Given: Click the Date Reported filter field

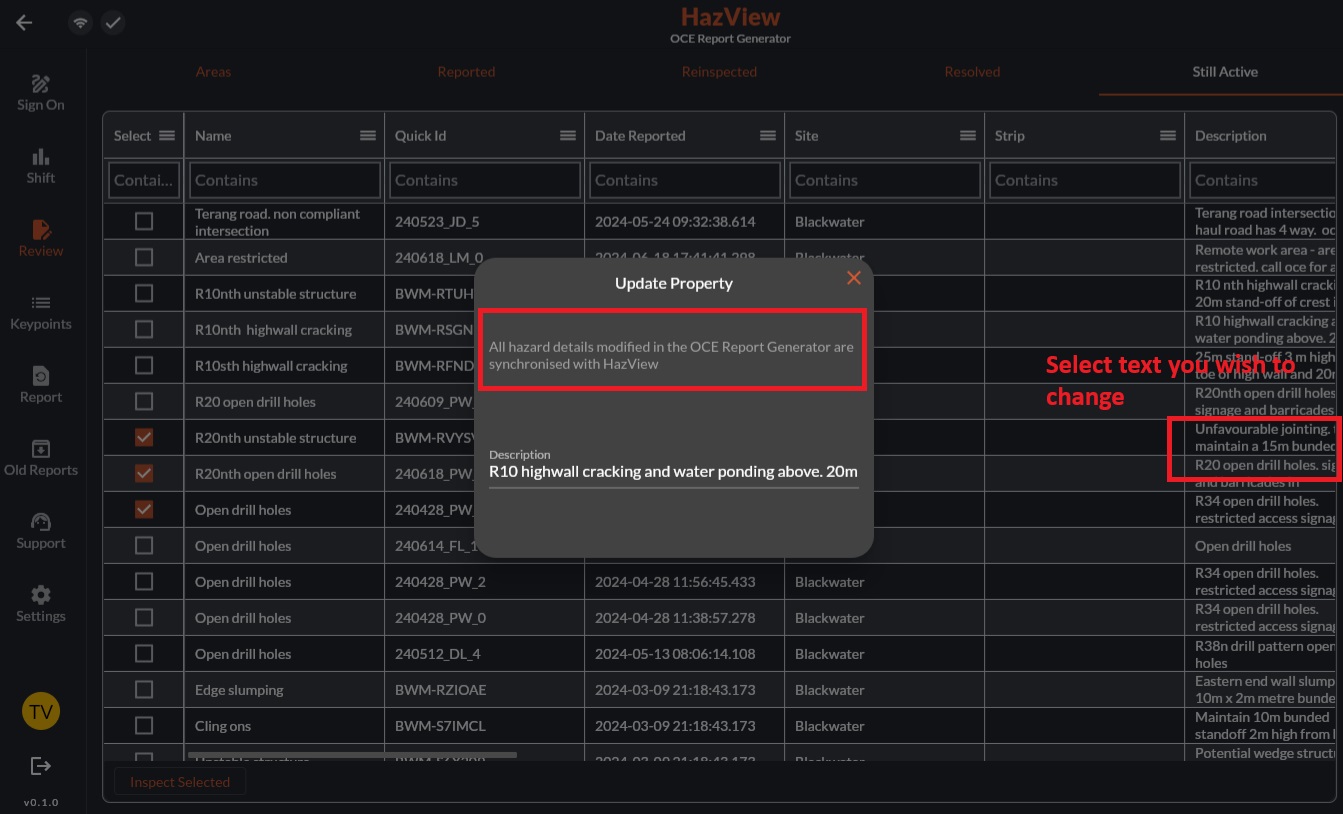Looking at the screenshot, I should click(x=685, y=180).
